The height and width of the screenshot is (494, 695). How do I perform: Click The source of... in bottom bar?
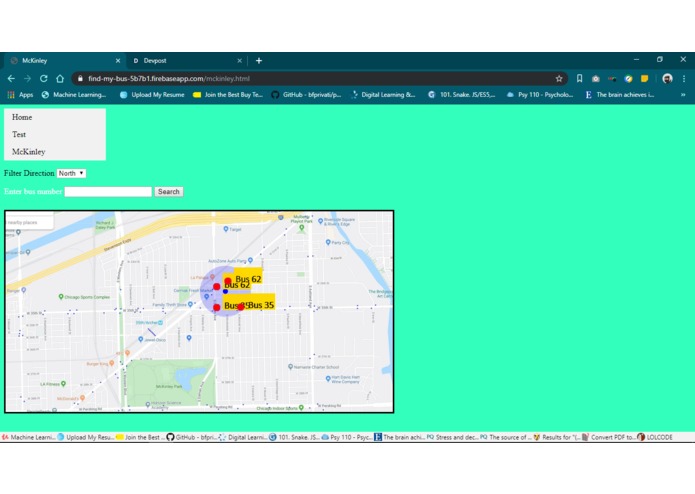(x=506, y=437)
